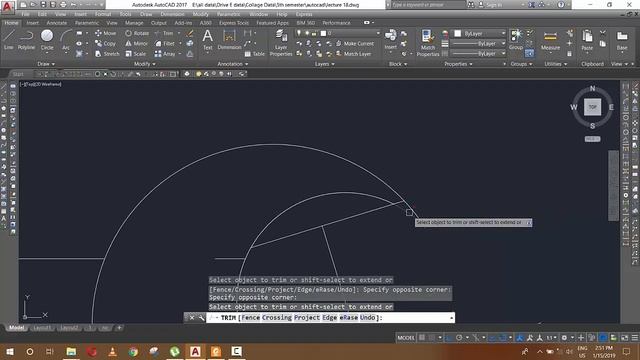Toggle polar tracking in status bar
Screen dimensions: 640x360
click(x=460, y=338)
